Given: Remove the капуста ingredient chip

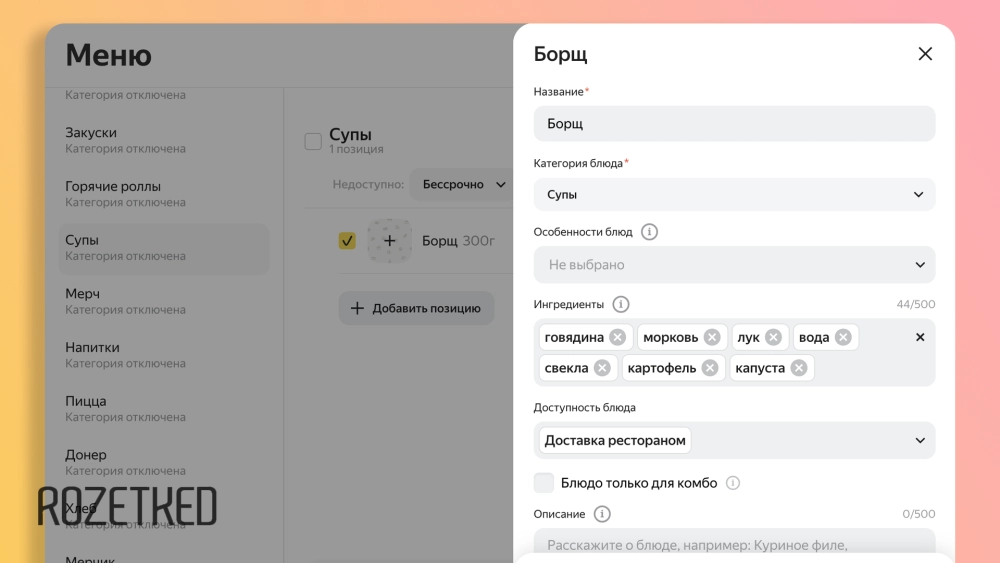Looking at the screenshot, I should (x=799, y=368).
